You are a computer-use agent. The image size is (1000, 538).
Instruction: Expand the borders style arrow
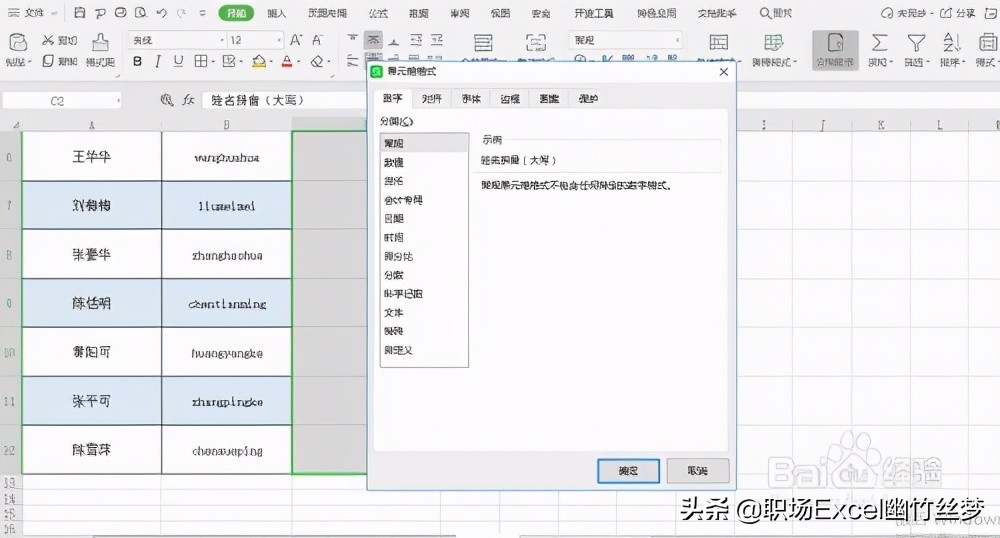(214, 62)
